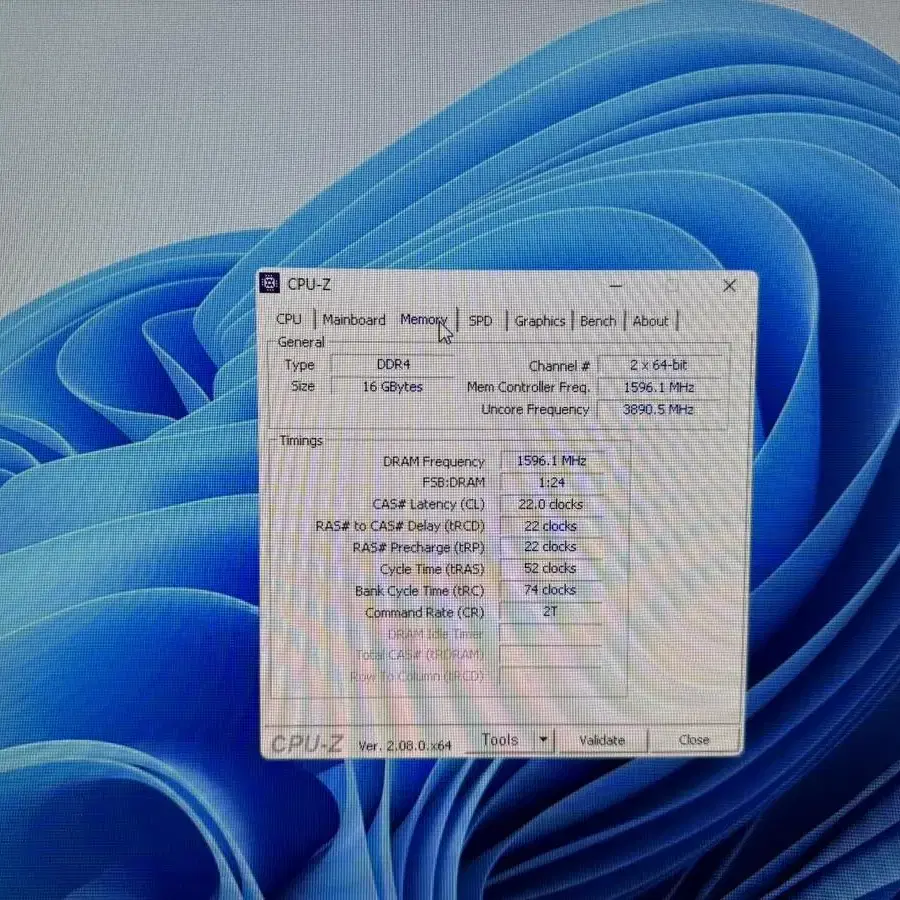Image resolution: width=900 pixels, height=900 pixels.
Task: Click the Close button at bottom
Action: point(694,740)
